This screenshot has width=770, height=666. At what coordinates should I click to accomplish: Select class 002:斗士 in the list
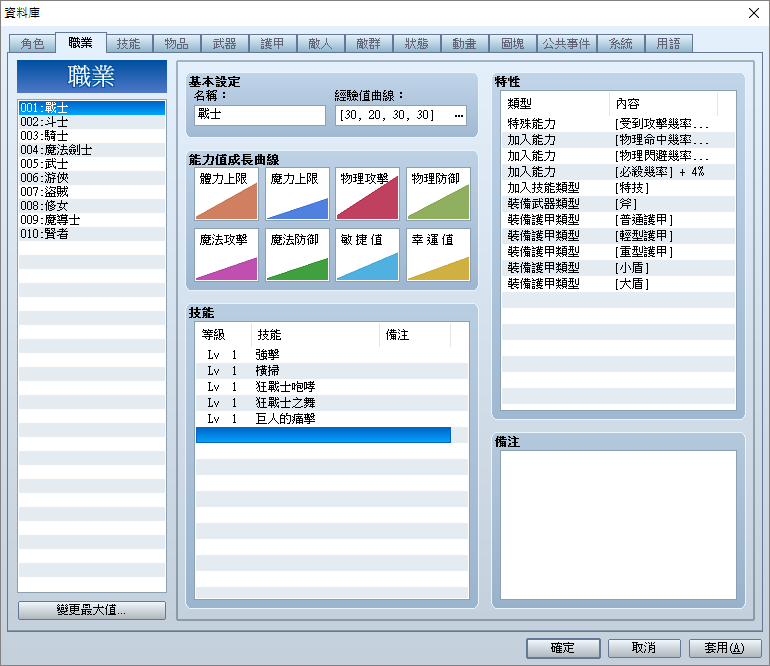point(92,122)
